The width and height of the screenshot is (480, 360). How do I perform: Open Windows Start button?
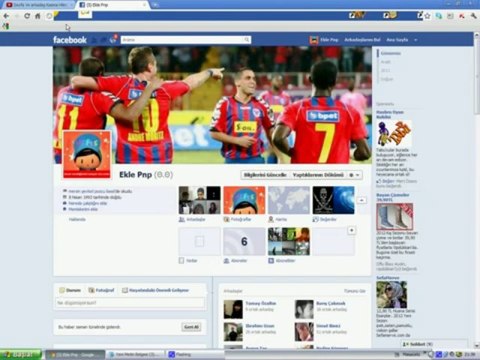(x=21, y=354)
